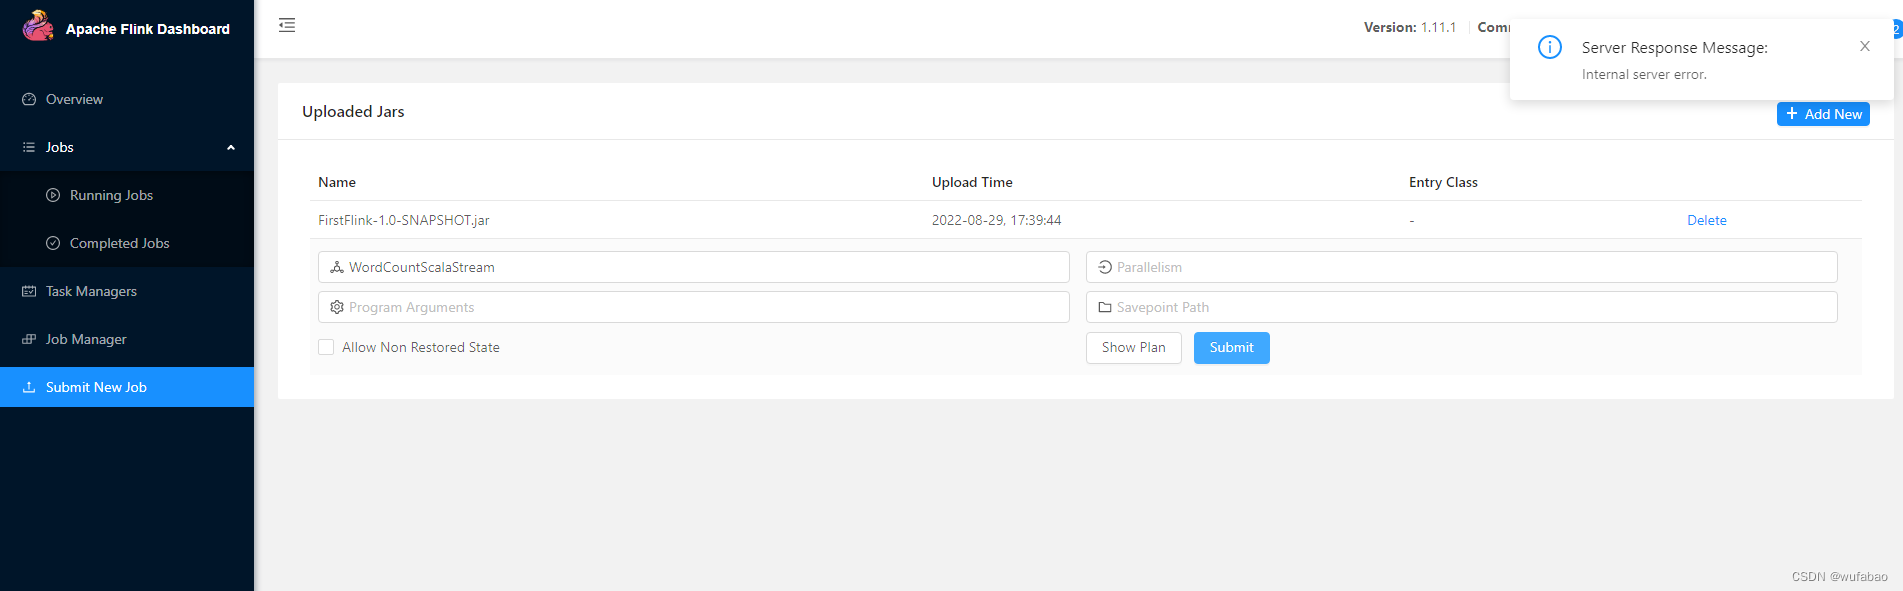Click the Program Arguments gear icon
Viewport: 1903px width, 591px height.
tap(337, 307)
